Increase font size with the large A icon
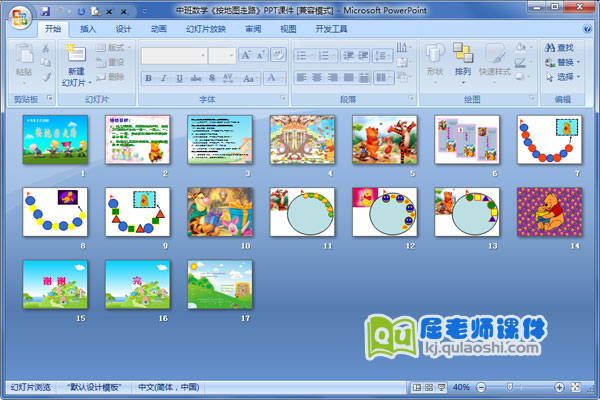 click(x=245, y=55)
